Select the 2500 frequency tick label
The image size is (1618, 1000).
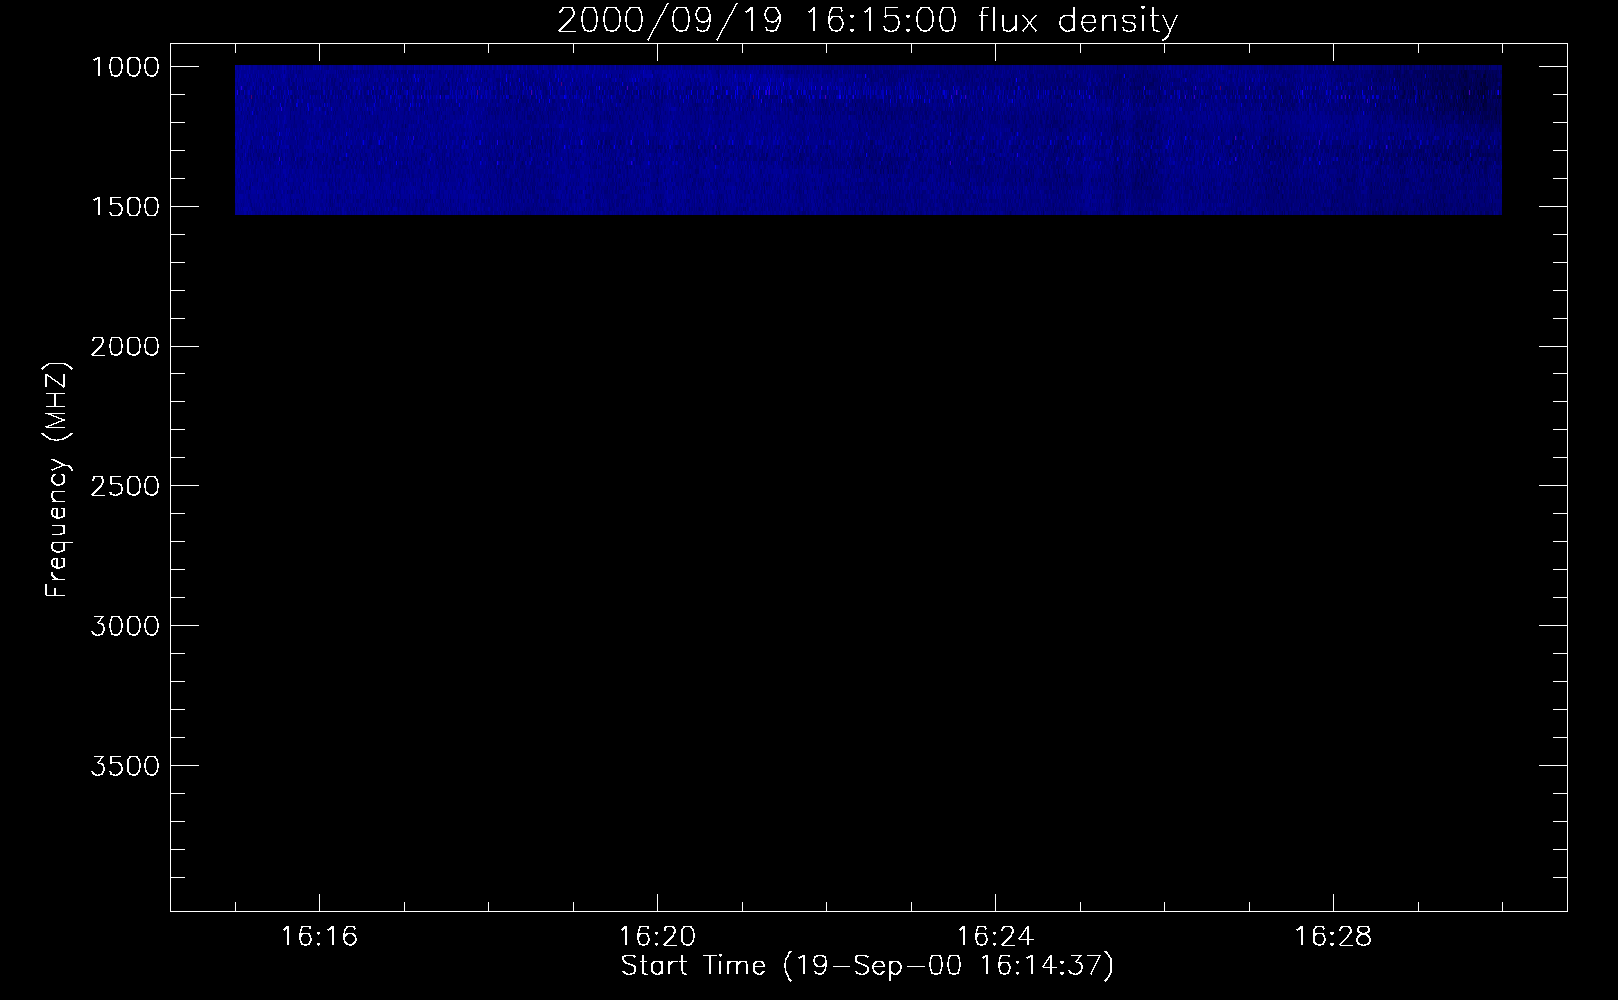tap(125, 486)
